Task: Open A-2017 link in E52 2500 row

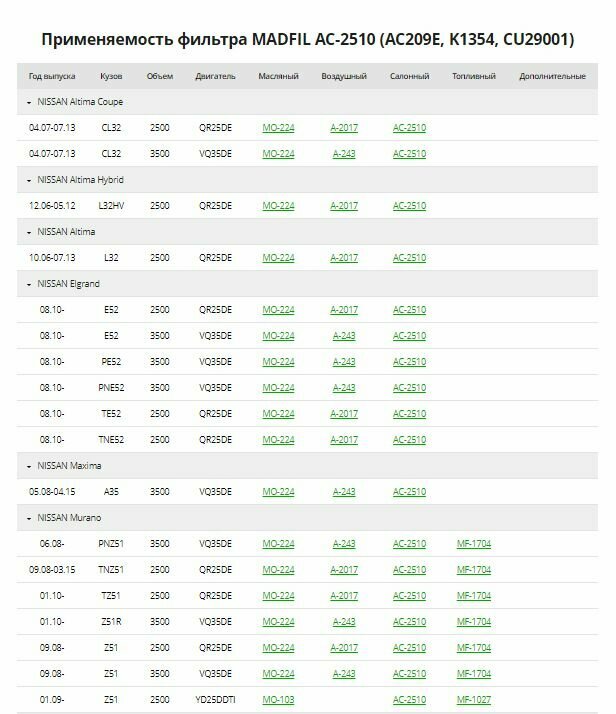Action: pos(344,310)
